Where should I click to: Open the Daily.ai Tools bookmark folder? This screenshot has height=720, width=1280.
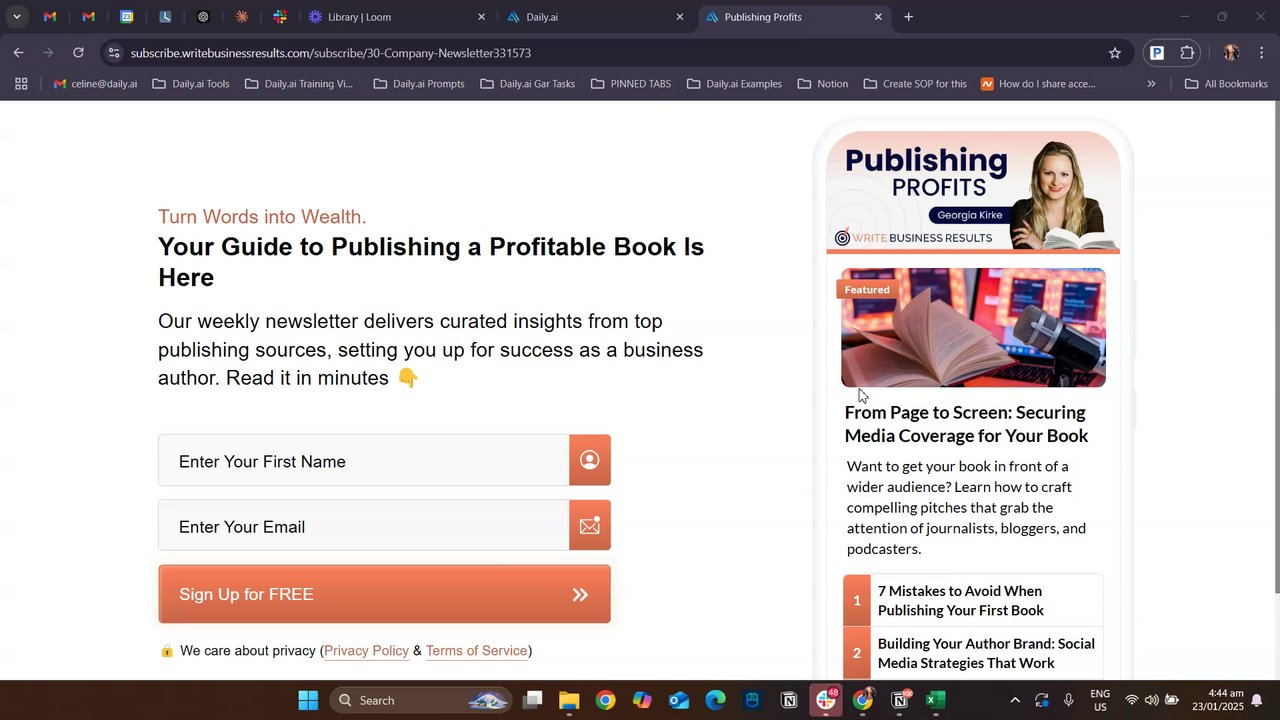[x=191, y=84]
